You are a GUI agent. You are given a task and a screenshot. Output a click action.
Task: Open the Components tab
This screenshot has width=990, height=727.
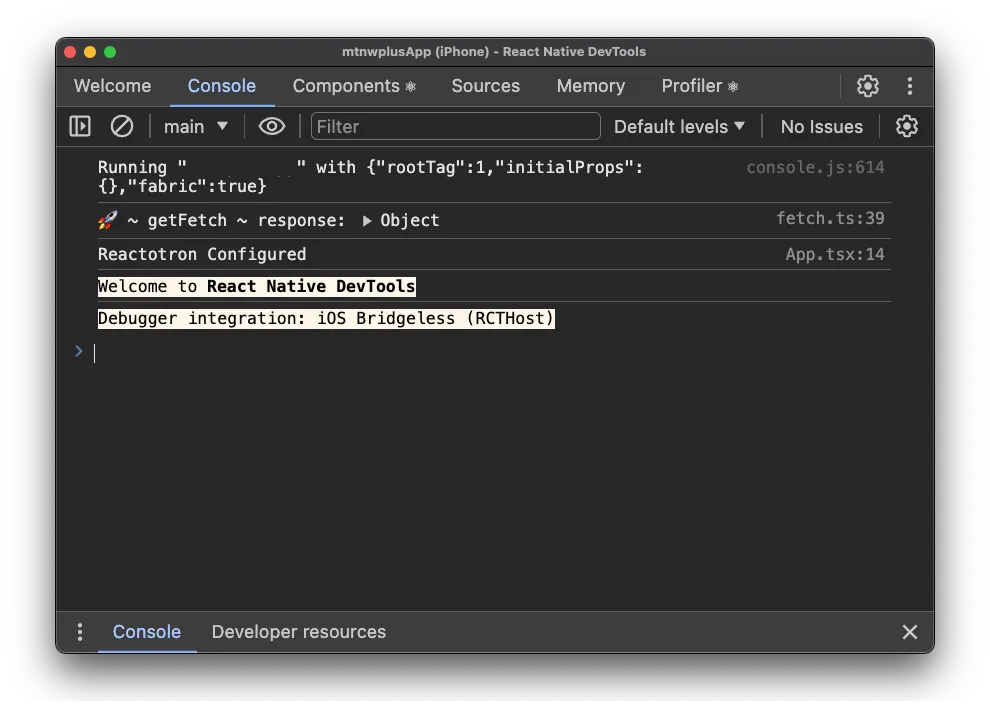tap(354, 86)
